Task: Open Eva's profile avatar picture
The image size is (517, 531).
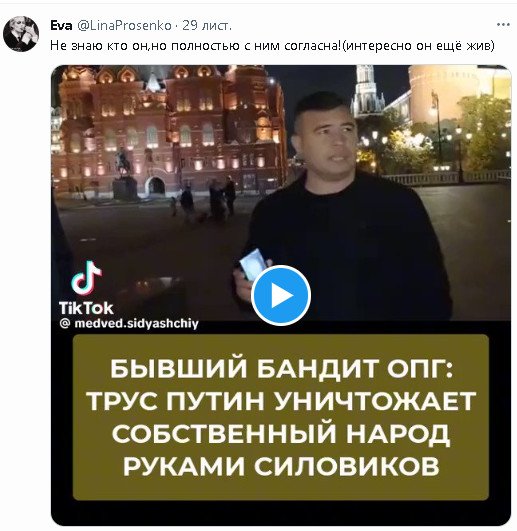Action: point(21,34)
